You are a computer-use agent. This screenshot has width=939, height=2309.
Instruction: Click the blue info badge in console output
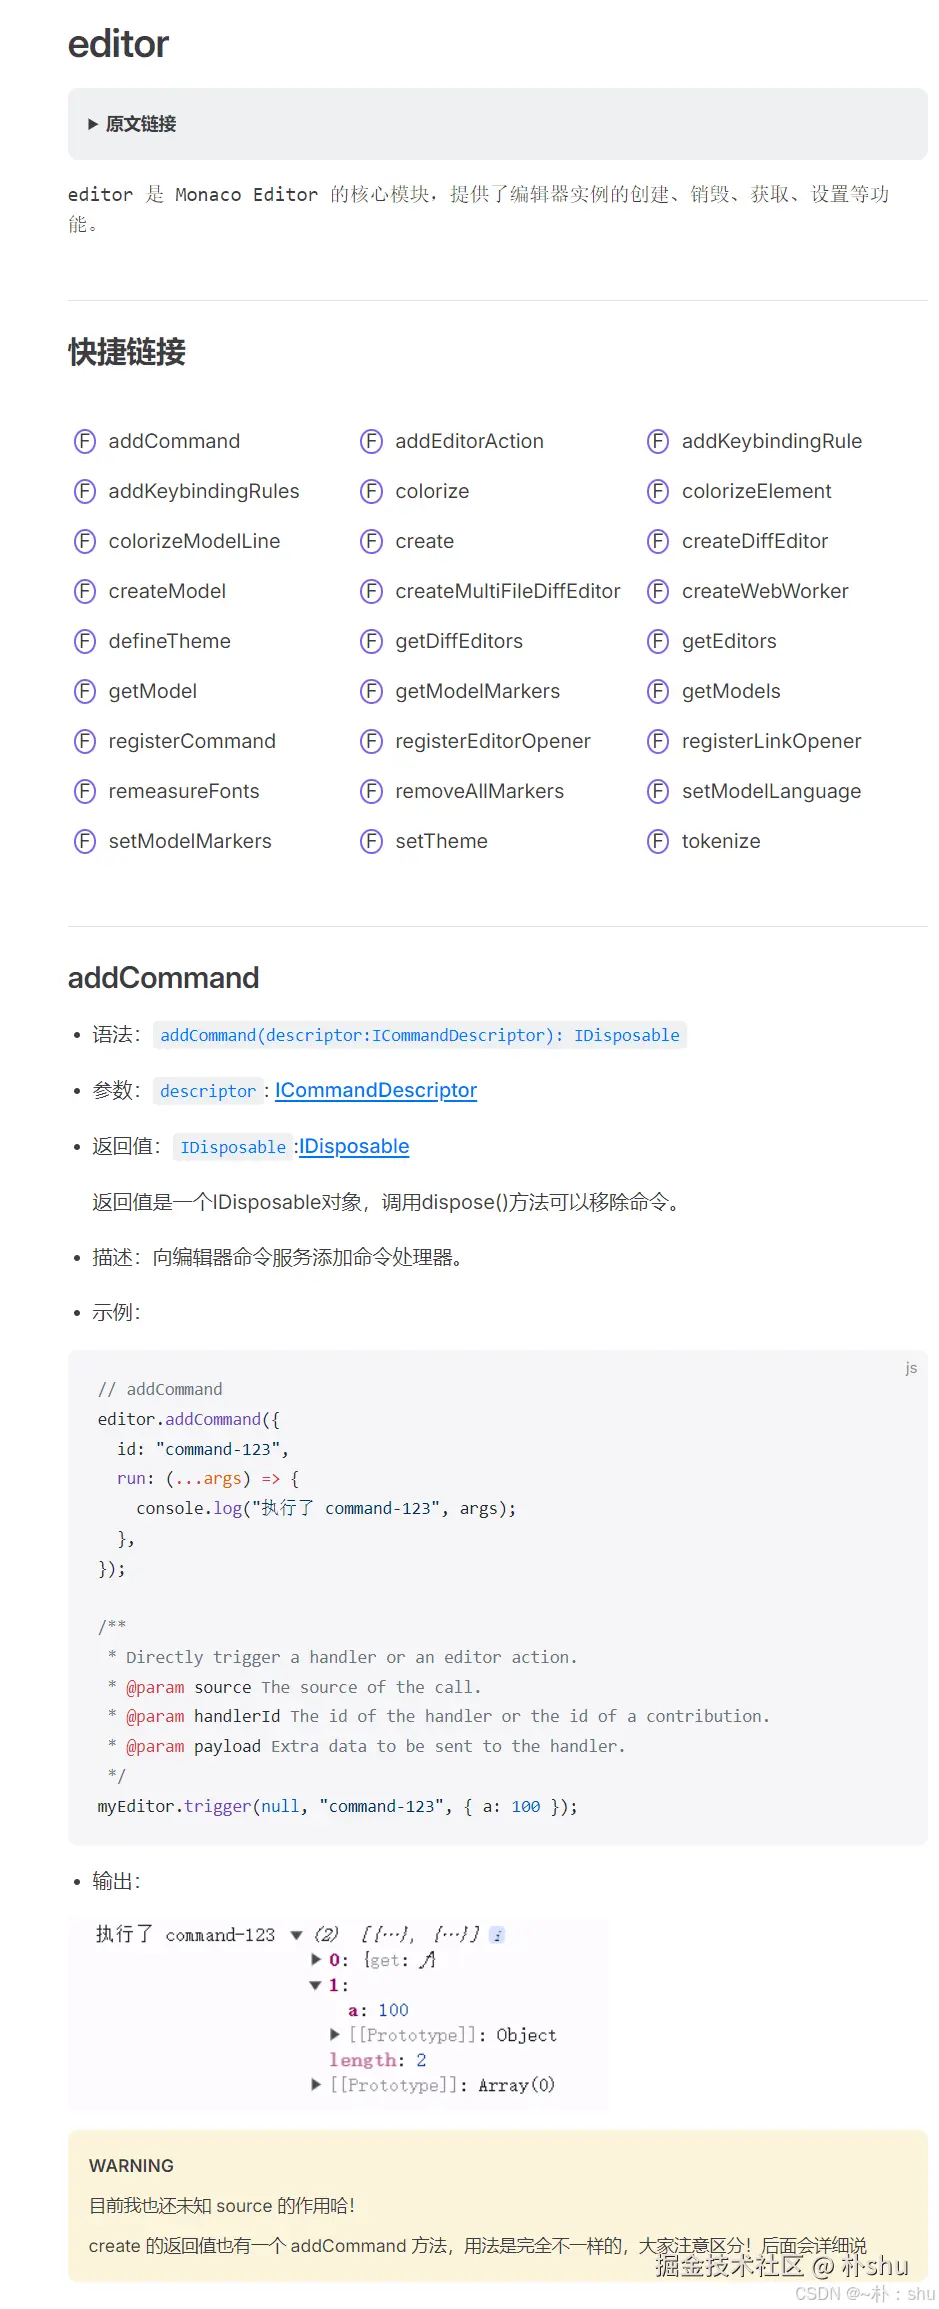point(497,1935)
